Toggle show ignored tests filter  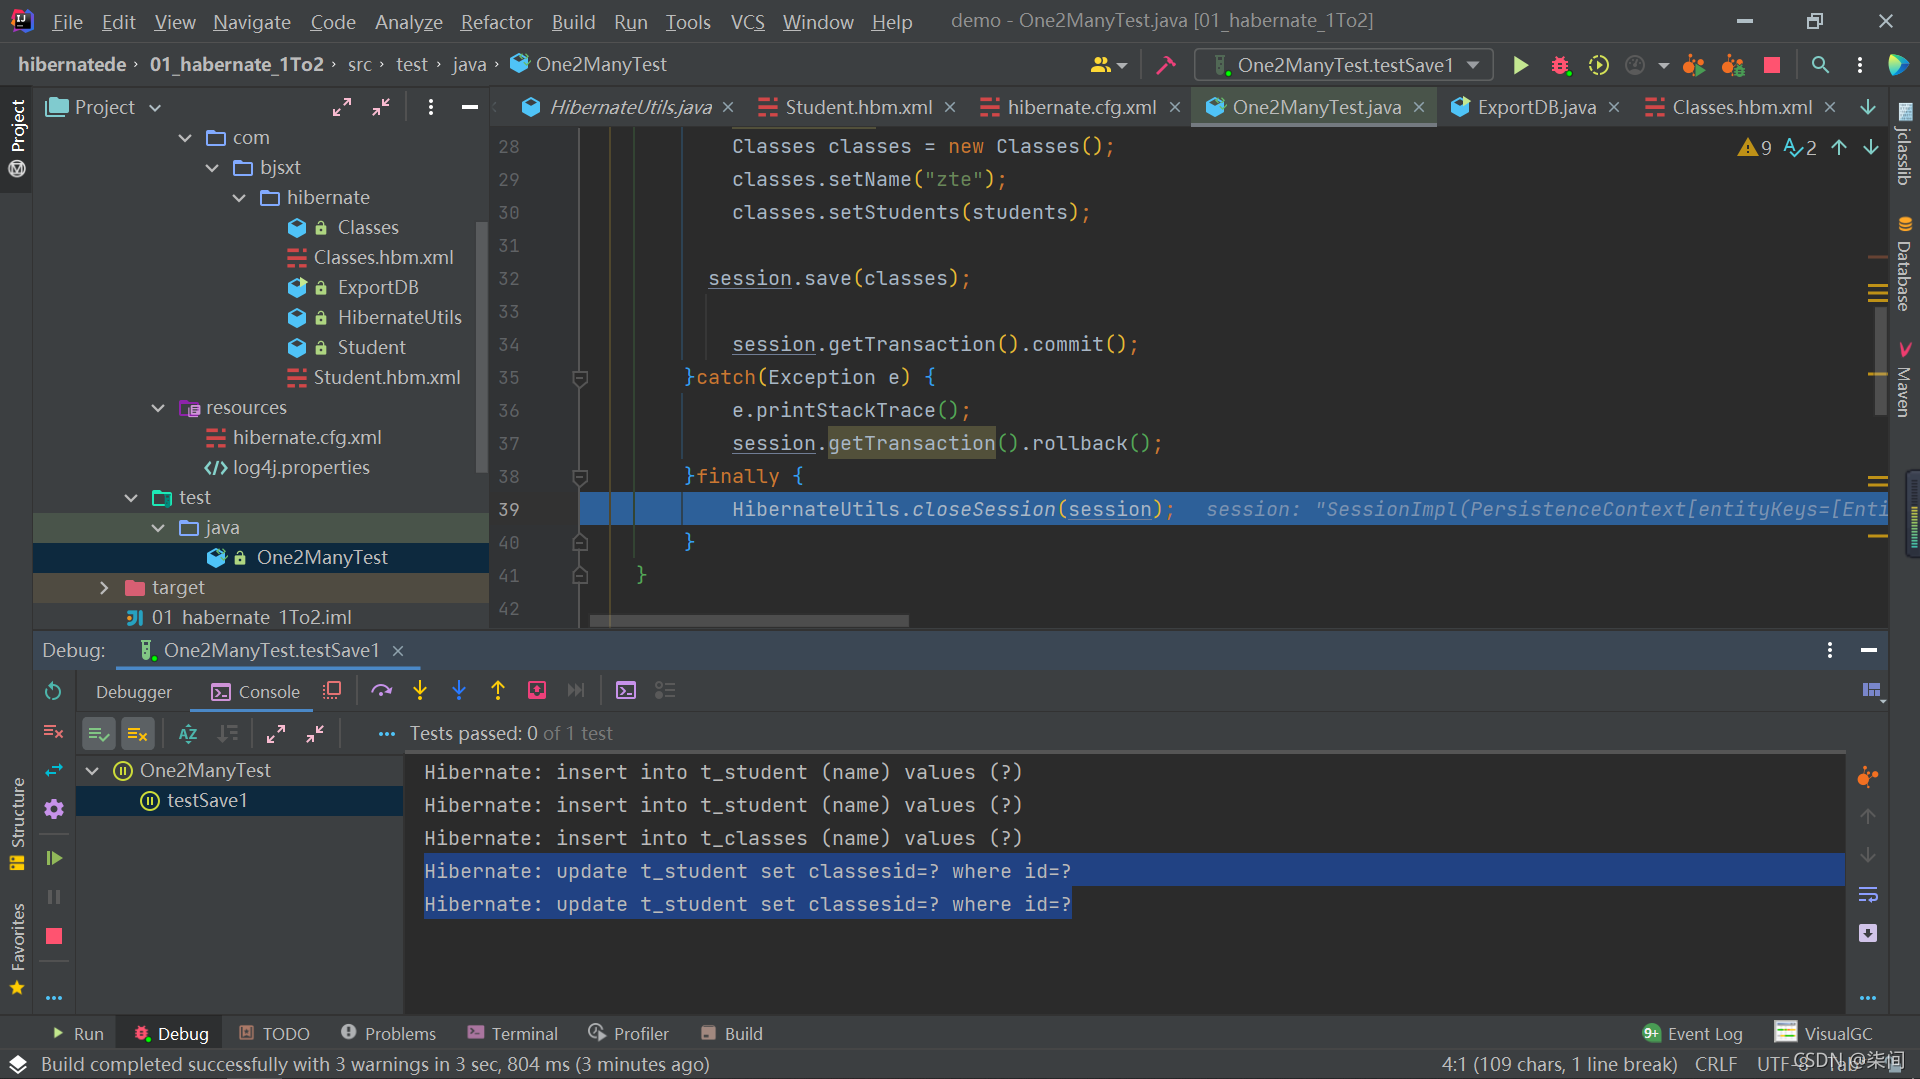(x=138, y=734)
